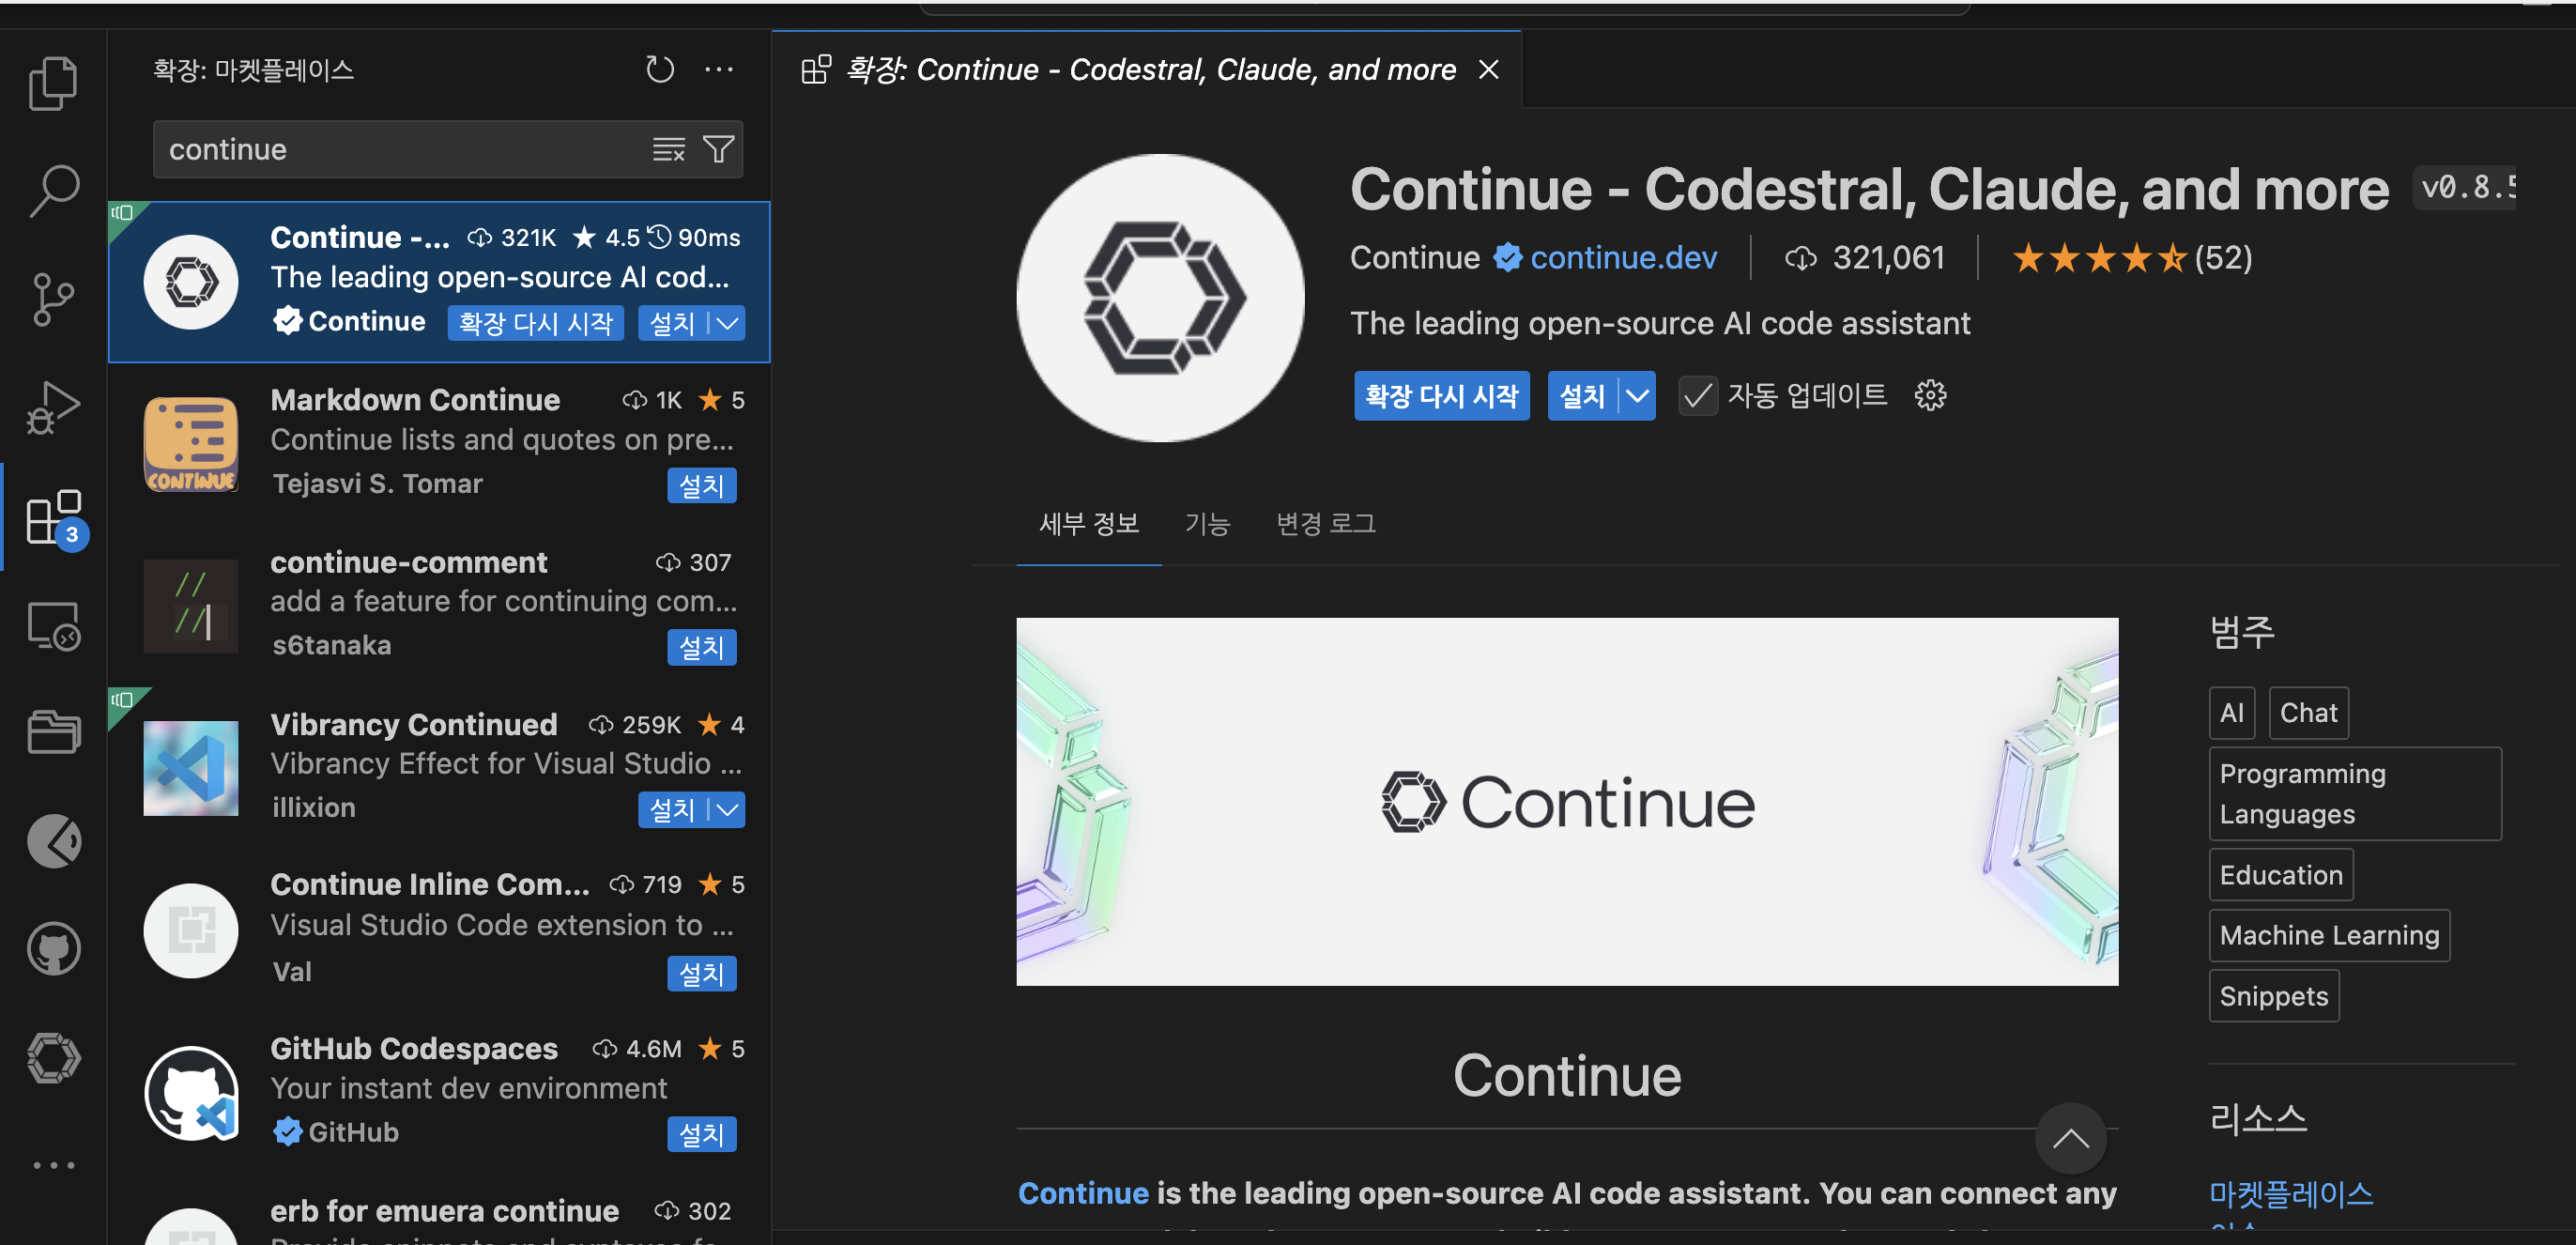Switch to the 기능 tab
Viewport: 2576px width, 1245px height.
(x=1207, y=523)
